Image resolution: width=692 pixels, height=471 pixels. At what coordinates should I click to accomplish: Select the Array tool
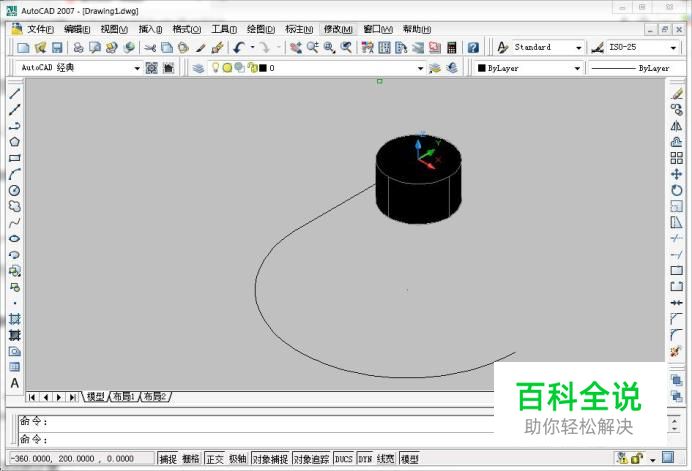point(677,158)
